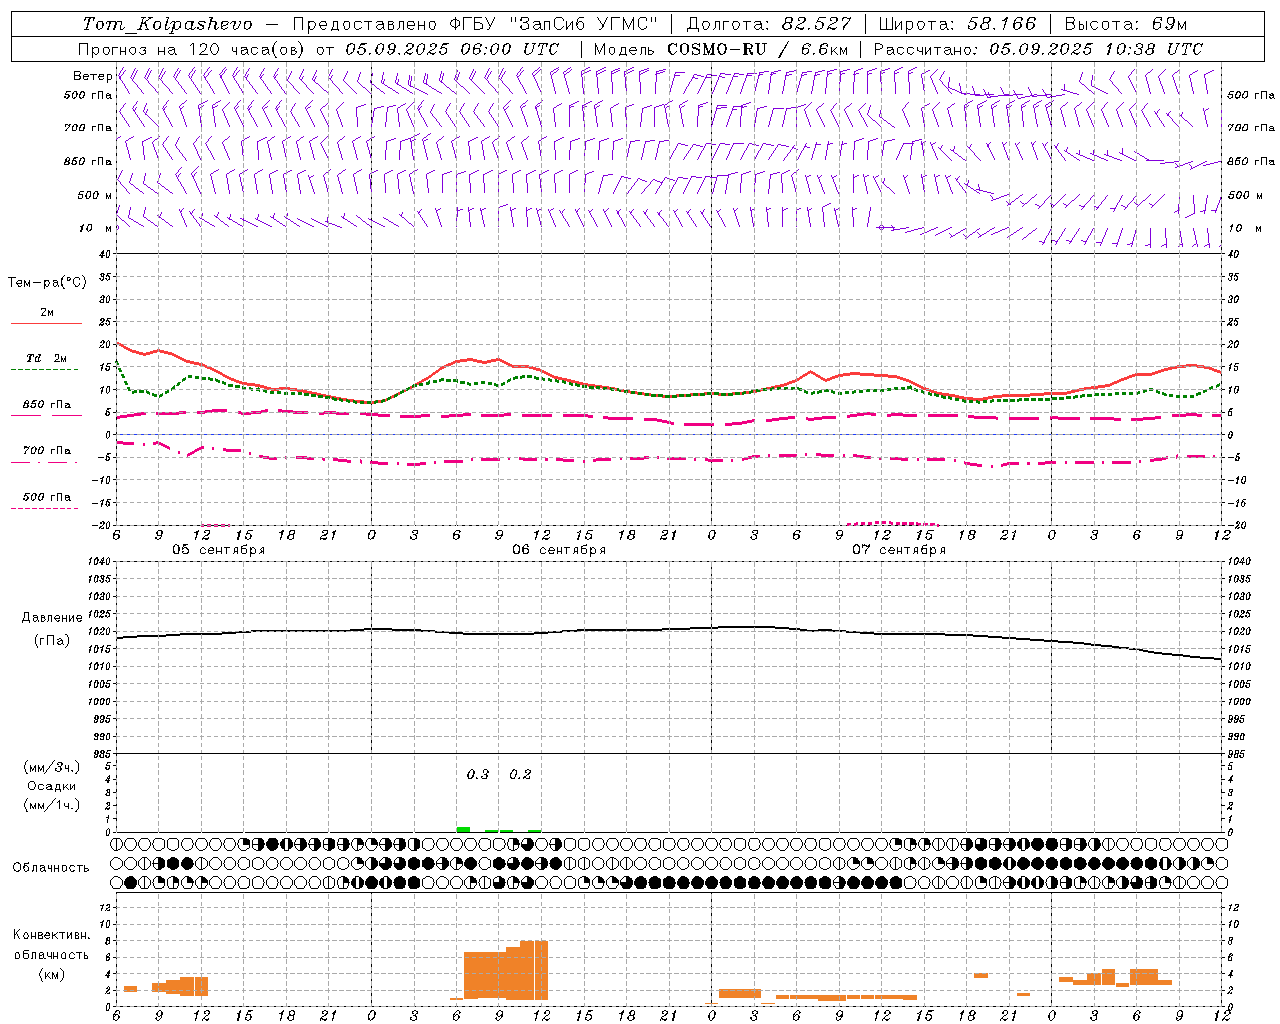Click the first green precipitation bar under 0.3
The height and width of the screenshot is (1024, 1280).
pyautogui.click(x=463, y=829)
